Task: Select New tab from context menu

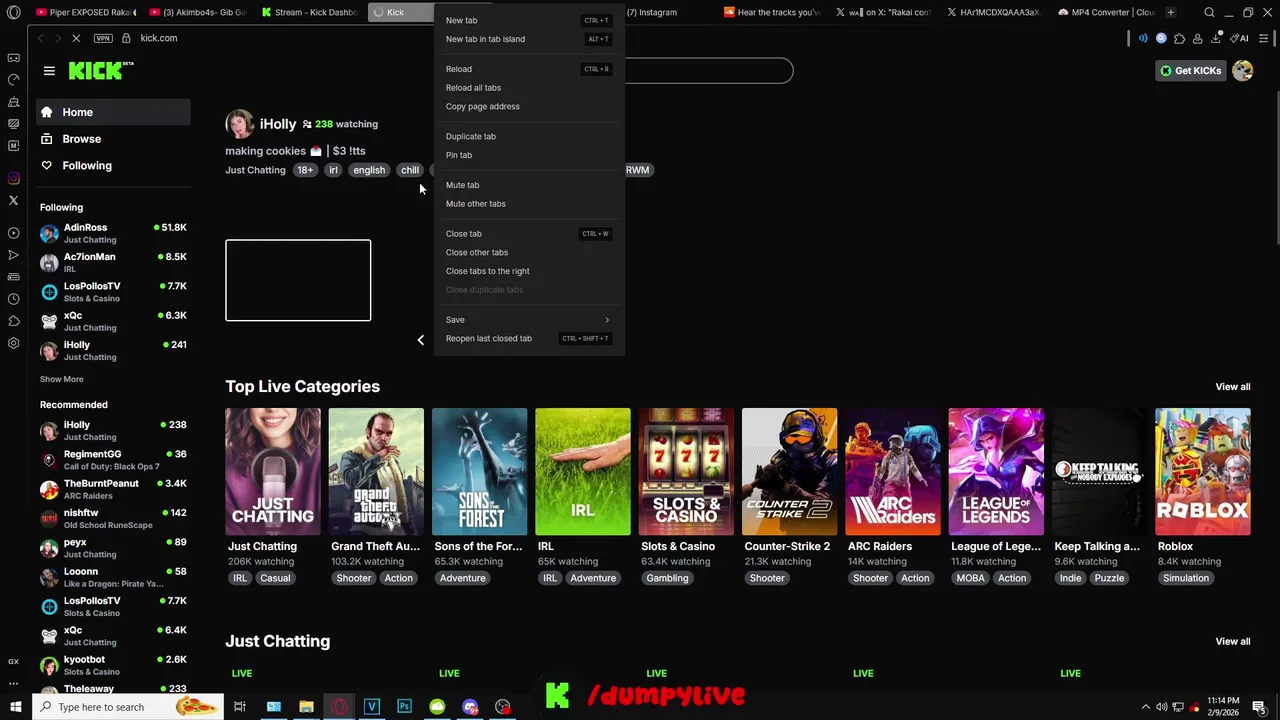Action: 528,20
